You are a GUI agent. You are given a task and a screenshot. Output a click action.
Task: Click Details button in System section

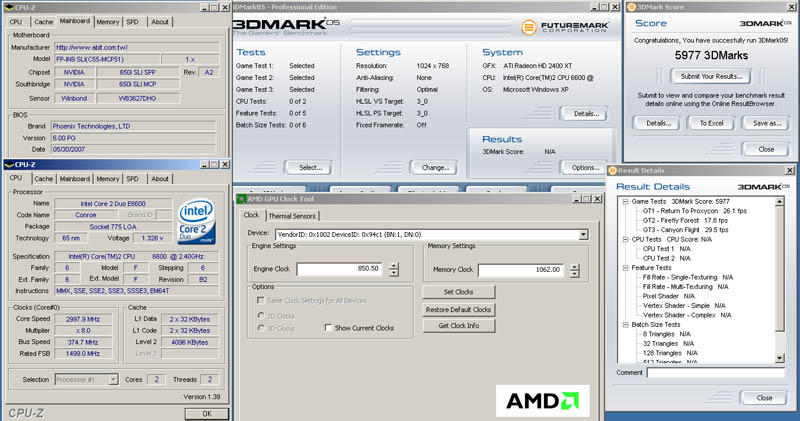[586, 114]
